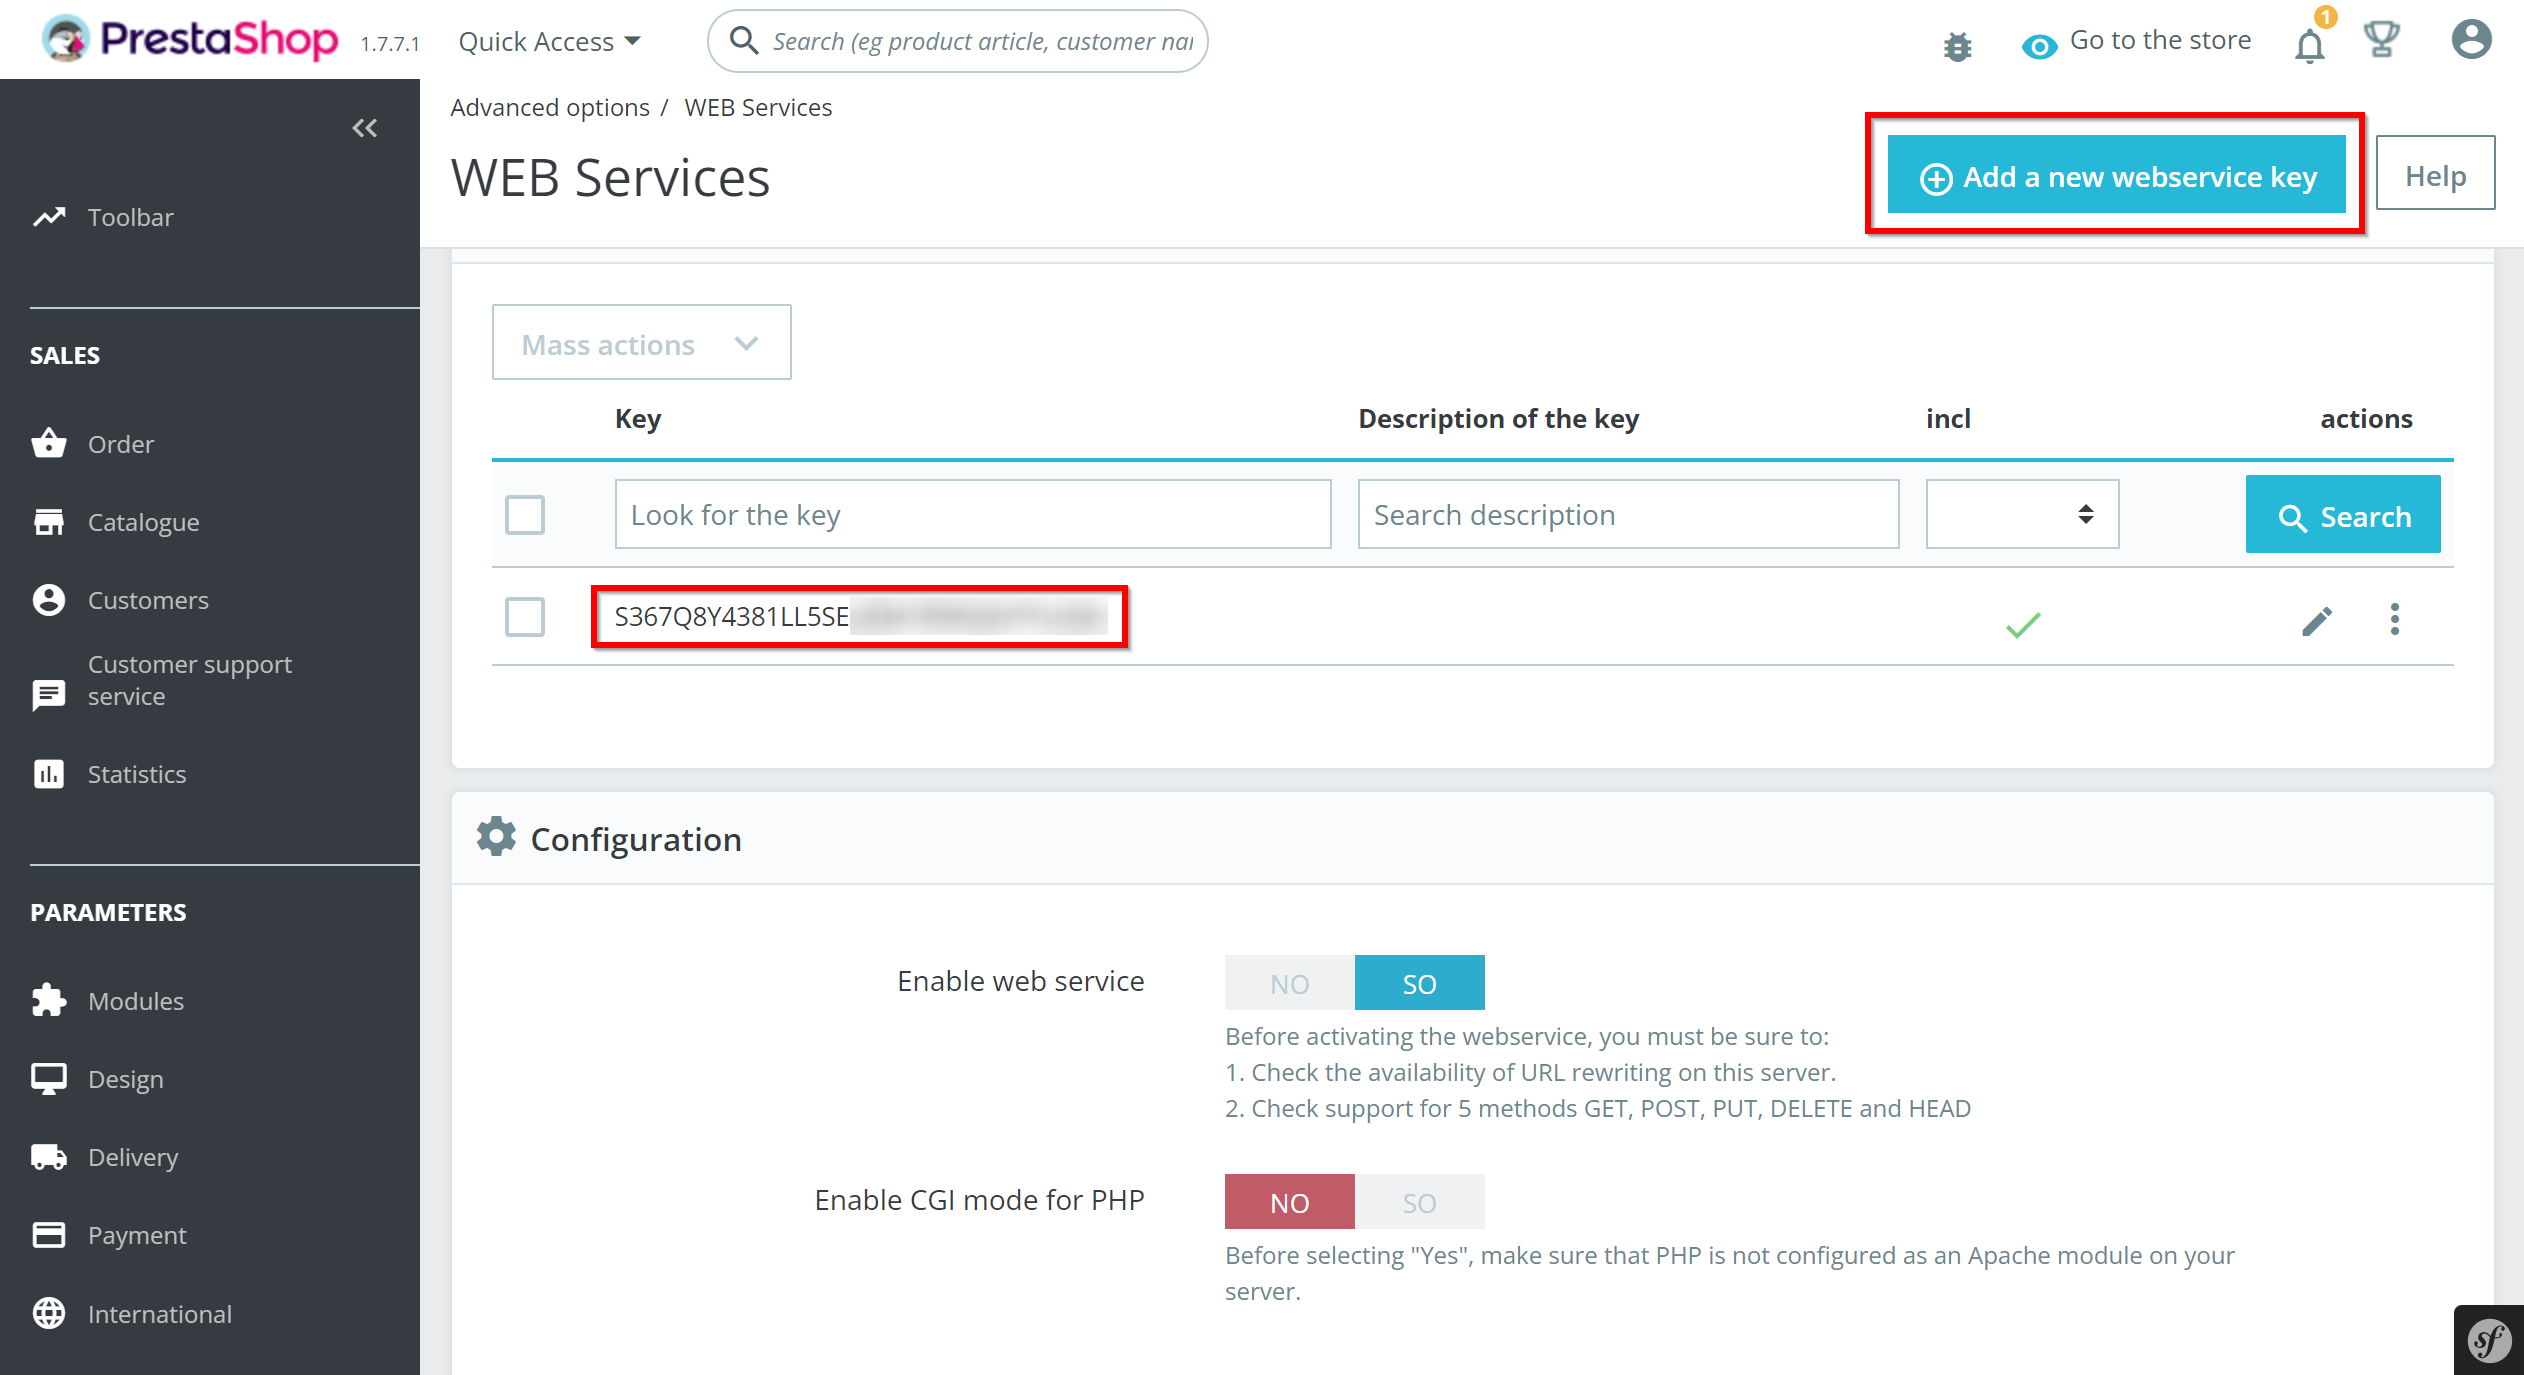Open the Customer support service menu

point(190,680)
